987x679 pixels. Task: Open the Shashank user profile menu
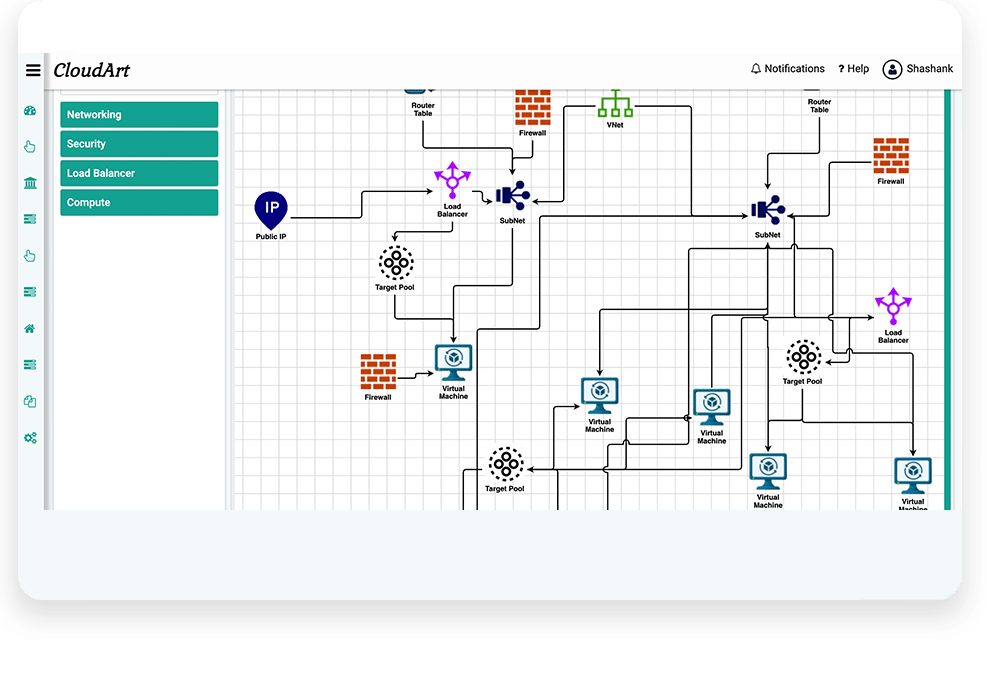point(917,69)
